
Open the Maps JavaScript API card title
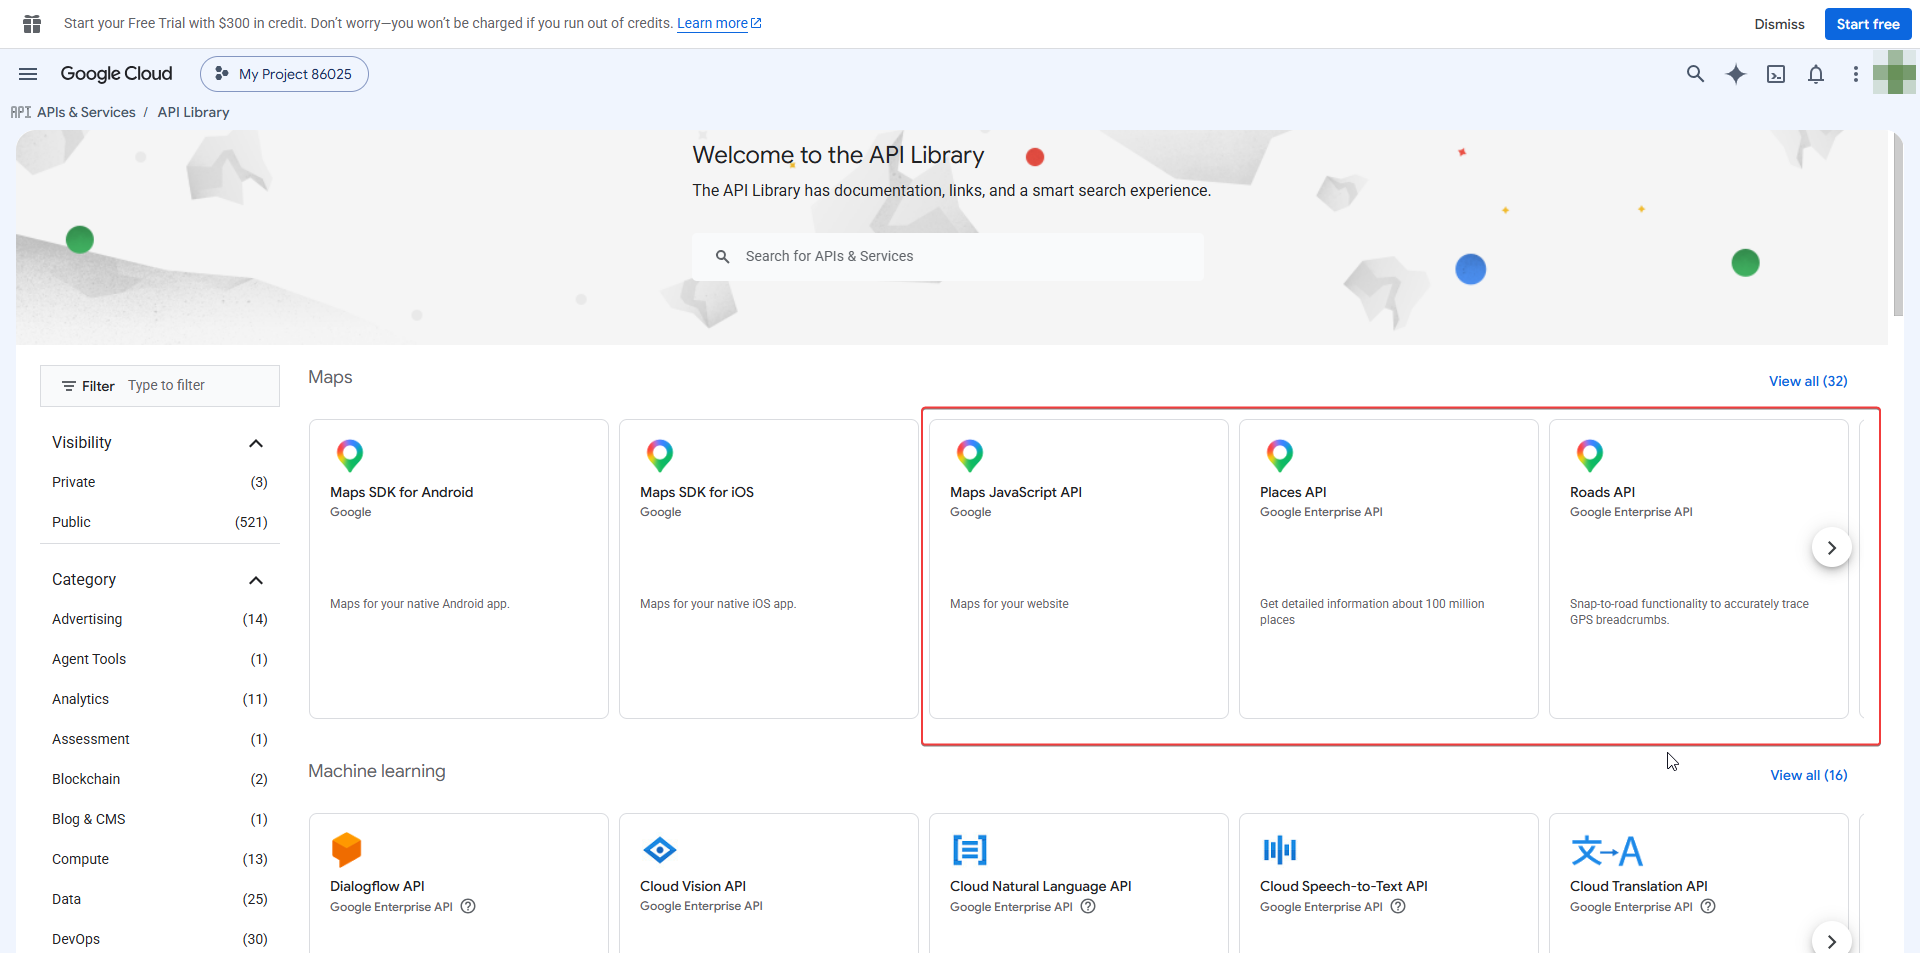pos(1016,492)
